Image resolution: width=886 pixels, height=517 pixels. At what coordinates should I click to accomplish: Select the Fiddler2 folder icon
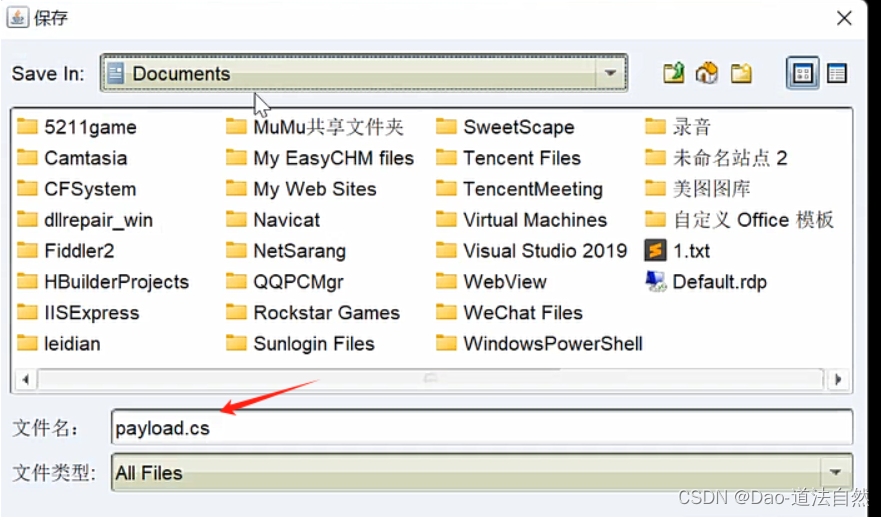[x=27, y=250]
